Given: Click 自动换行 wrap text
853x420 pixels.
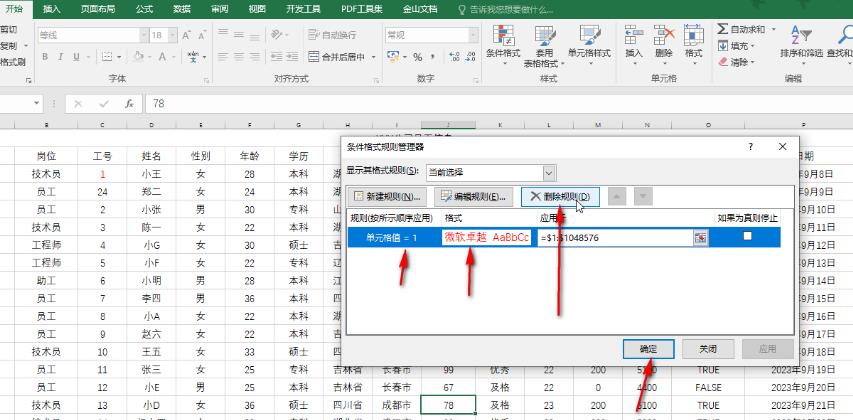Looking at the screenshot, I should click(332, 35).
